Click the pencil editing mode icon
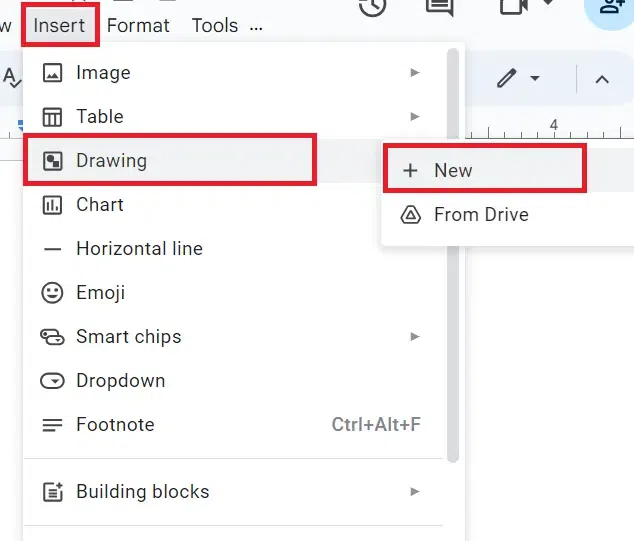The image size is (634, 541). click(507, 78)
